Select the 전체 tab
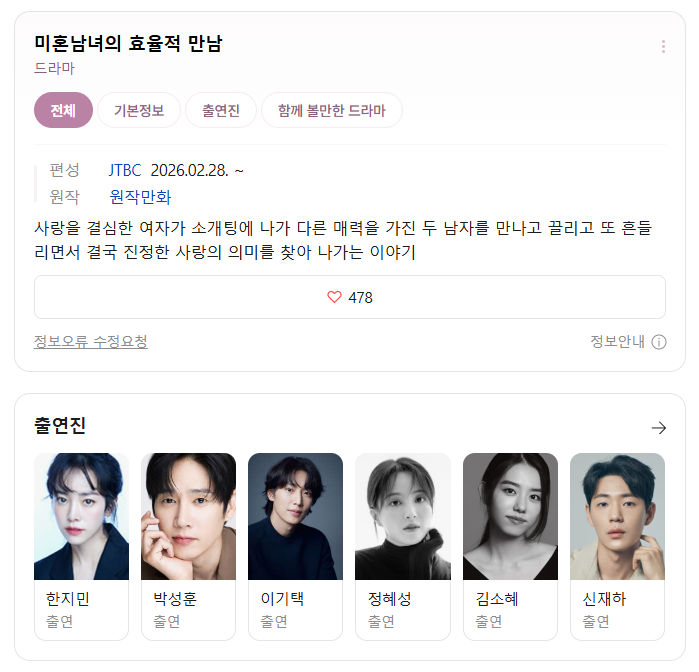Viewport: 699px width, 672px height. pos(63,110)
